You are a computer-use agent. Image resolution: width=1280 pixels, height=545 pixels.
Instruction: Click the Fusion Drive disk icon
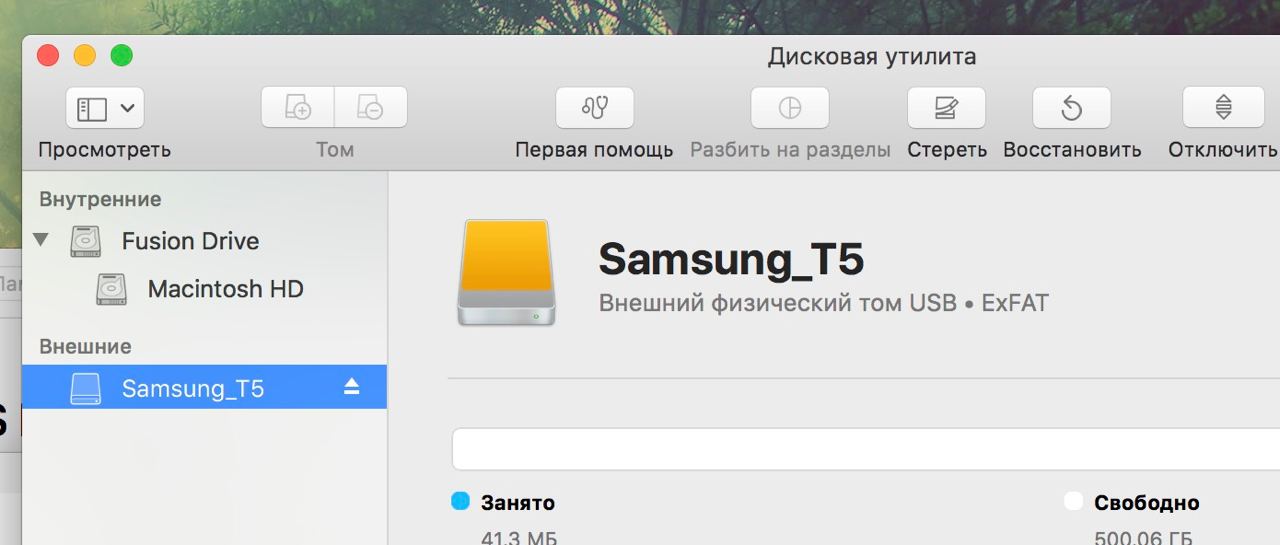coord(86,241)
